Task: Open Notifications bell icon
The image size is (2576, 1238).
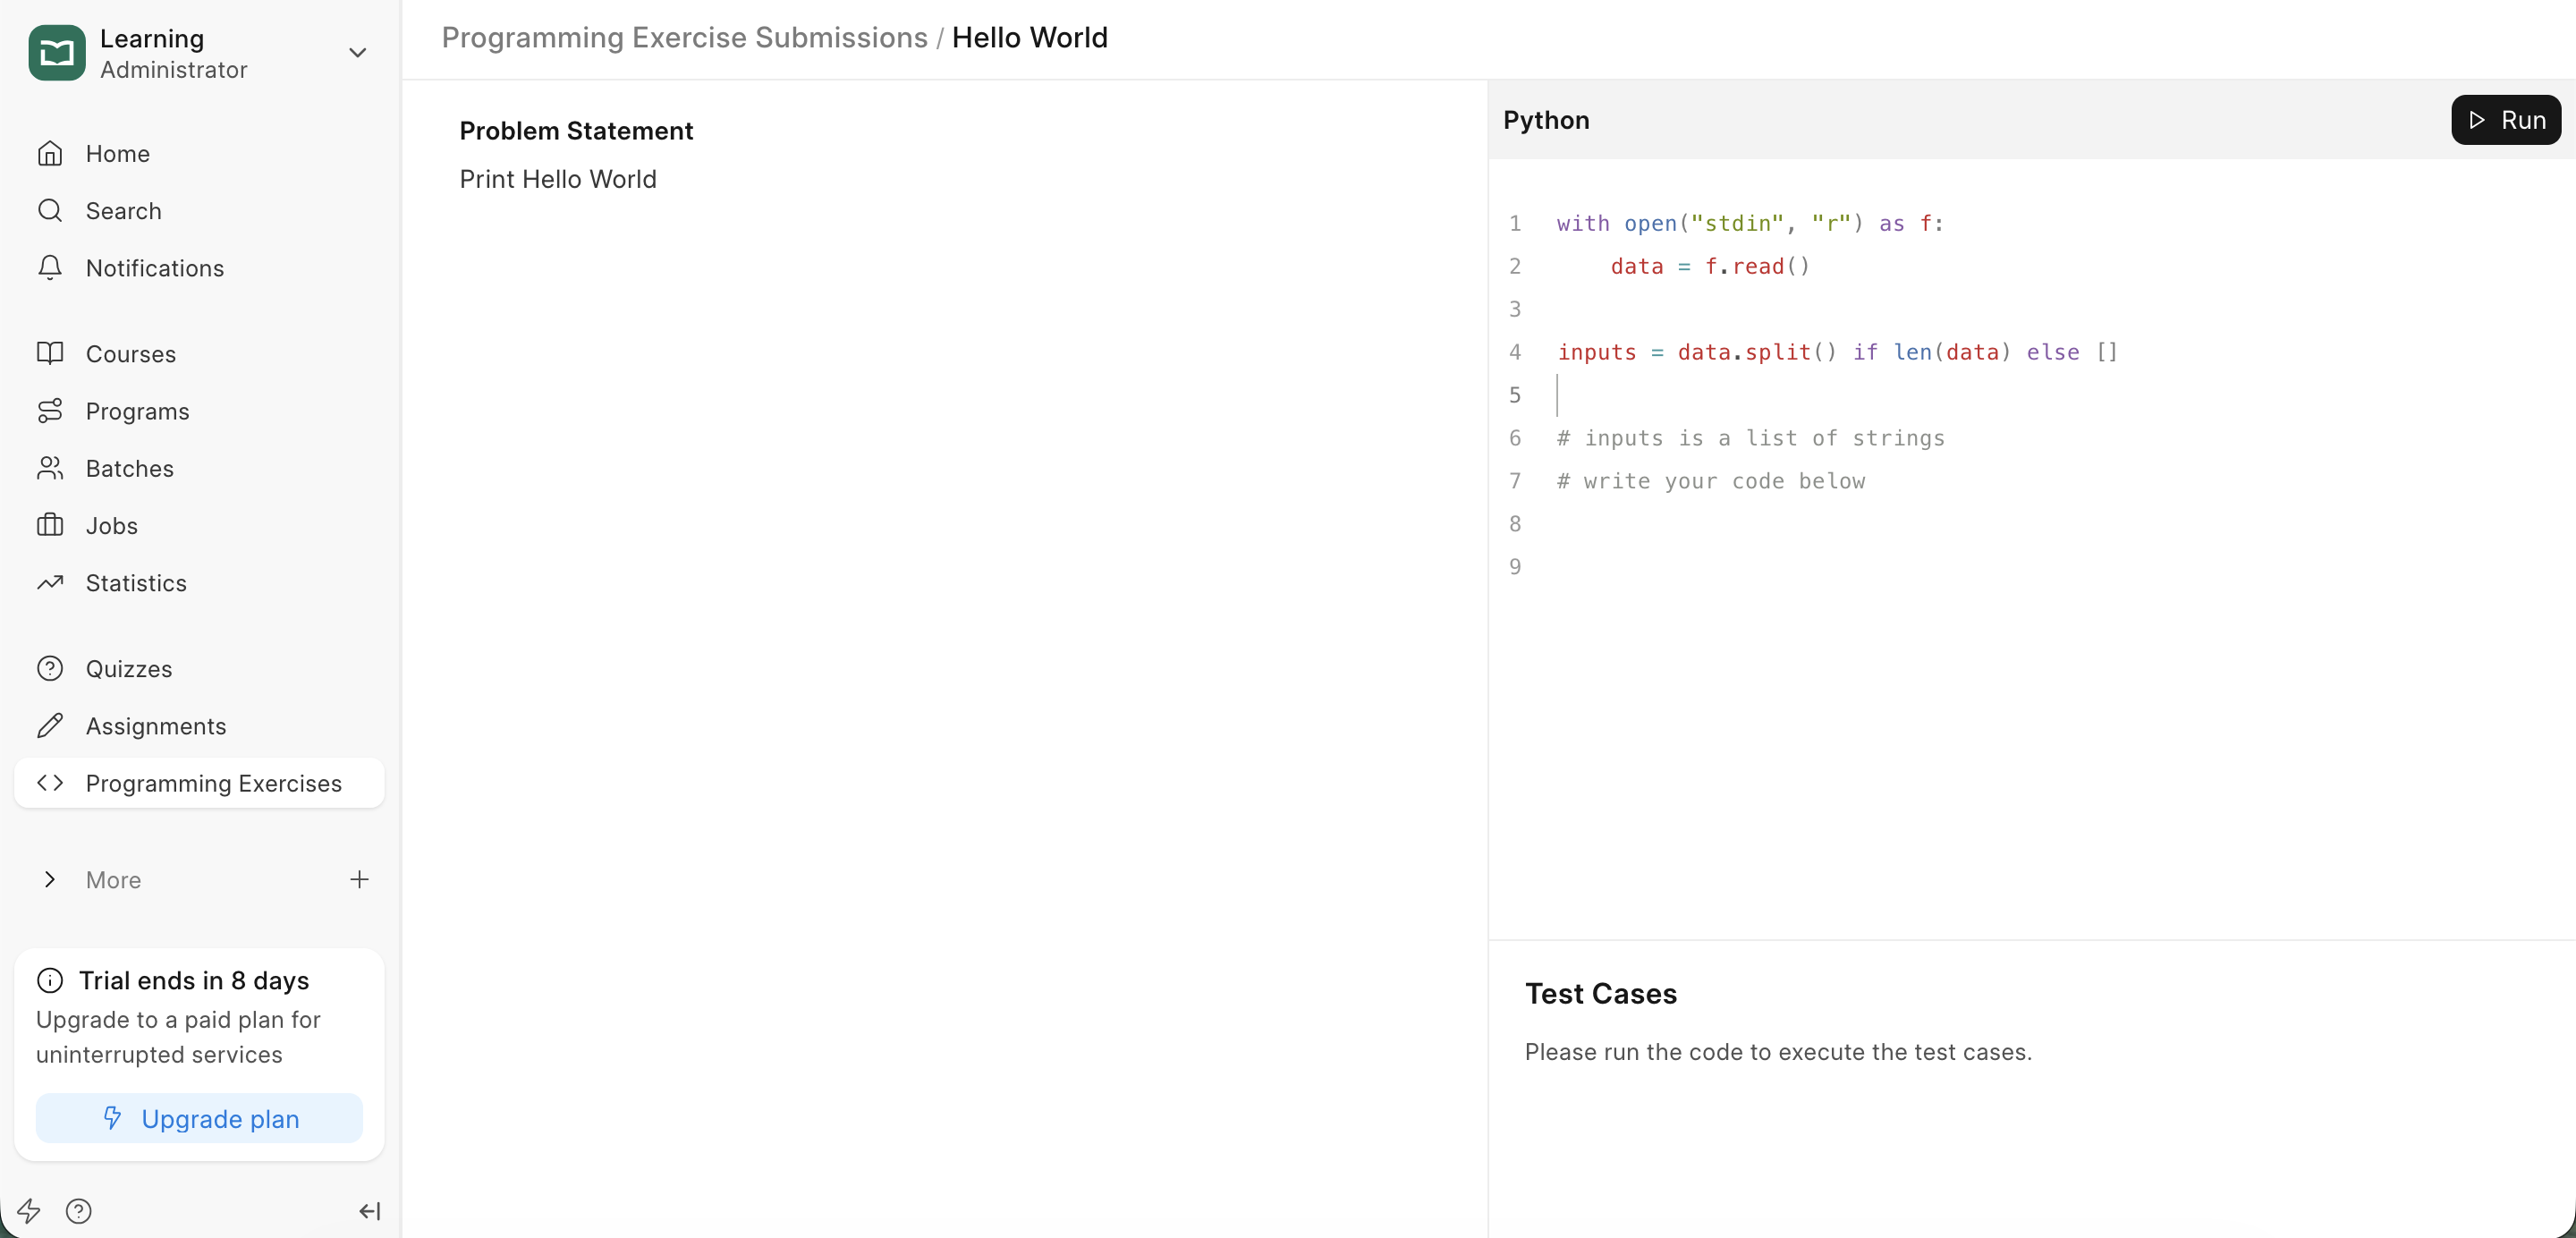Action: (50, 268)
